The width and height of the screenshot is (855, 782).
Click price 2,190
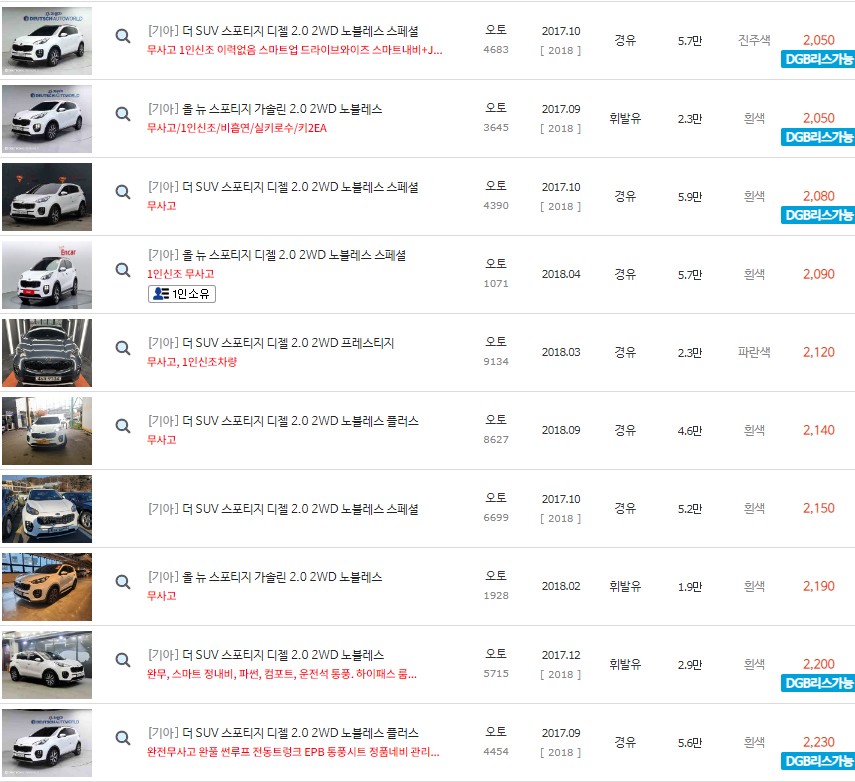(818, 586)
